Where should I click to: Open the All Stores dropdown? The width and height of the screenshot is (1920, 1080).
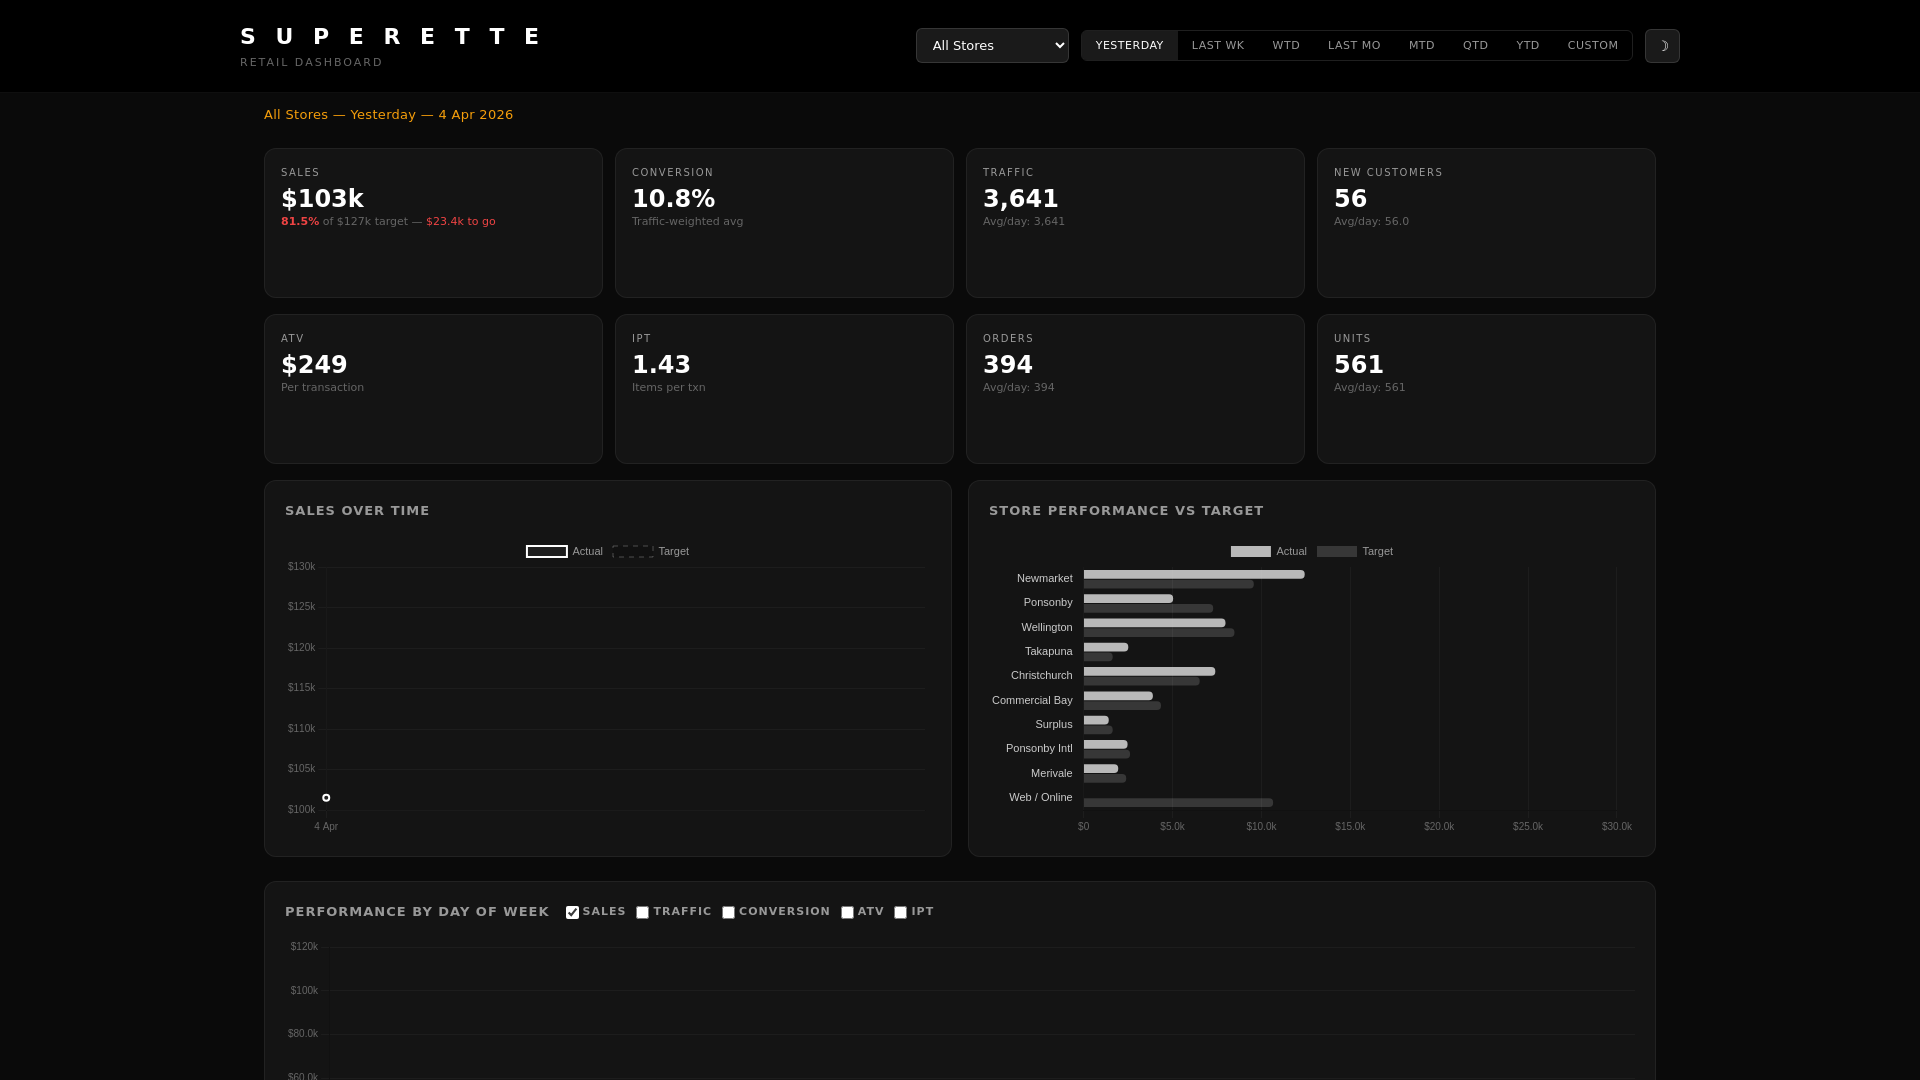pos(992,46)
